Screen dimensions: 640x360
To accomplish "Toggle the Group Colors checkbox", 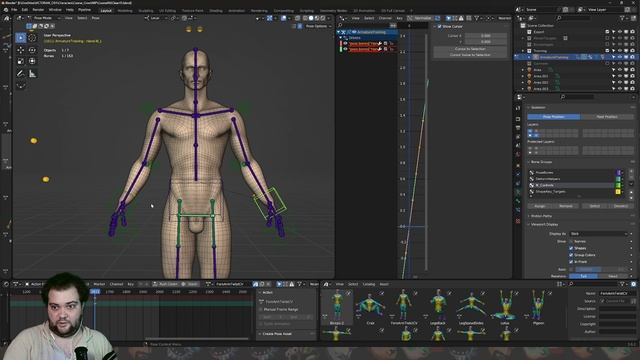I will (571, 255).
